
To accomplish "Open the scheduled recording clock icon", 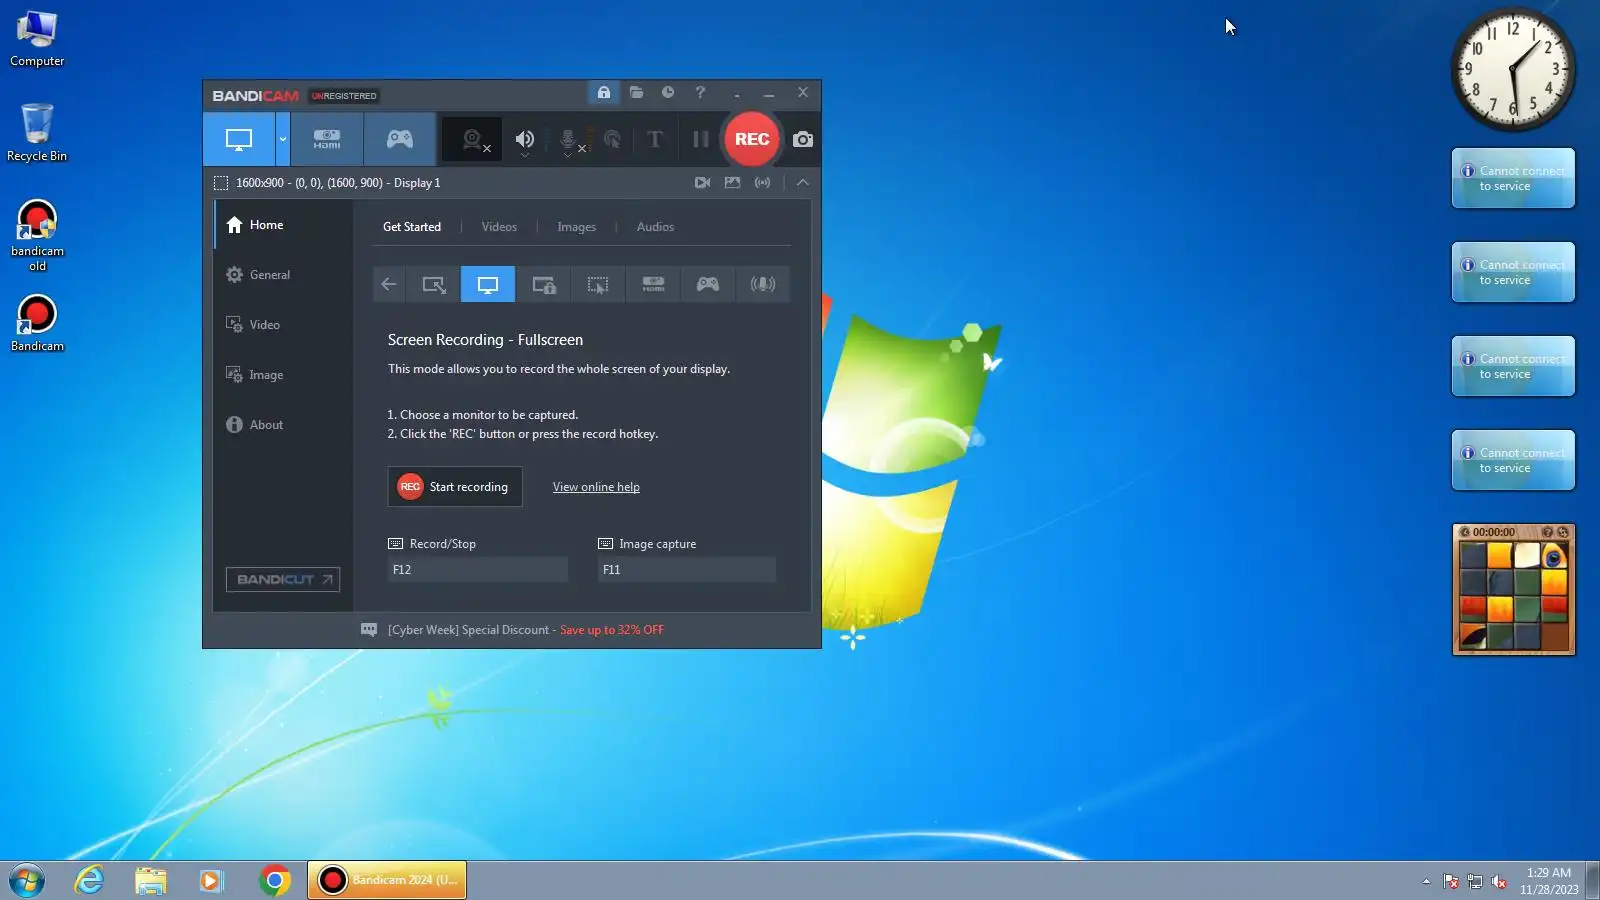I will 668,92.
